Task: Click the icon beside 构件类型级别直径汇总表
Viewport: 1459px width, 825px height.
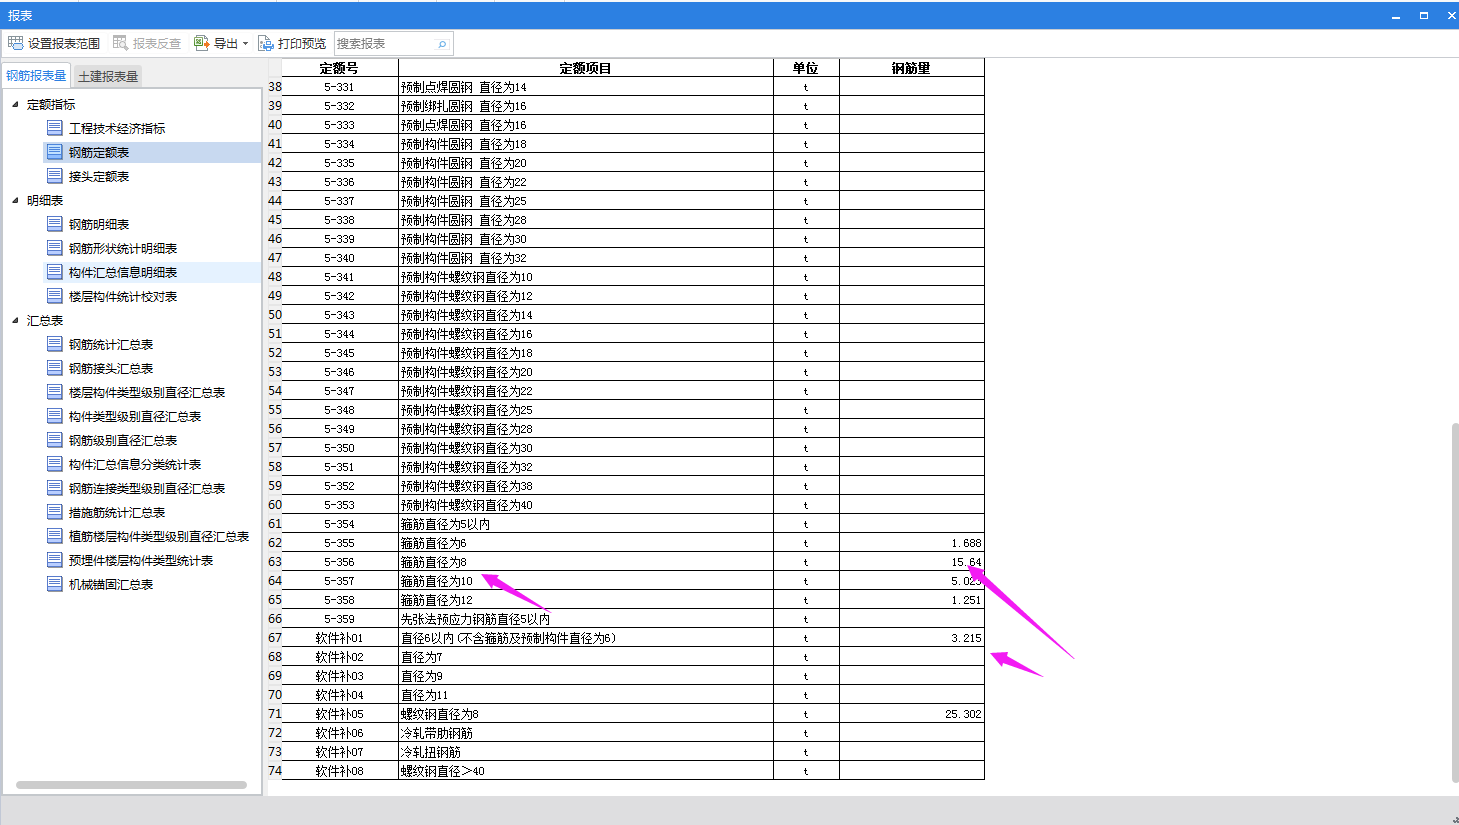Action: (55, 416)
